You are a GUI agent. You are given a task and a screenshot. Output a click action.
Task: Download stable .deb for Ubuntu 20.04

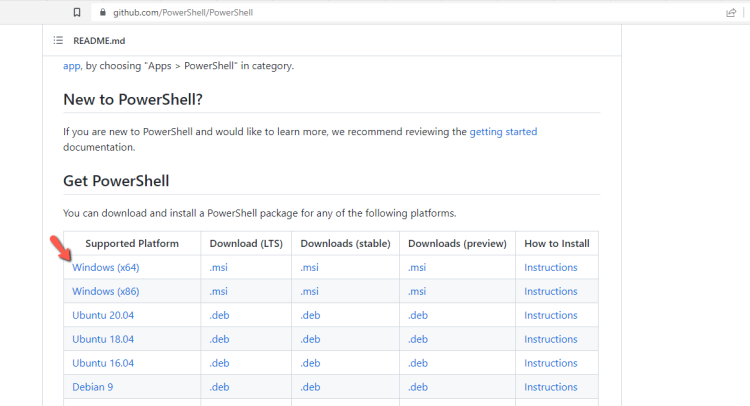click(x=310, y=315)
